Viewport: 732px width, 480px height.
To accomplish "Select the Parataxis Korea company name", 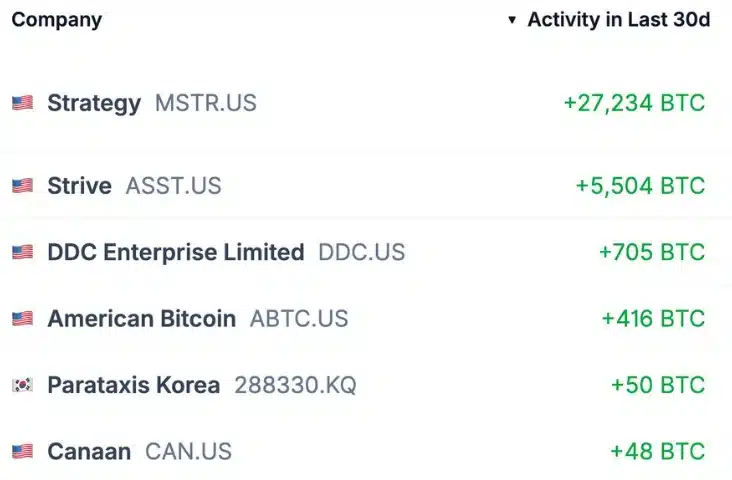I will (x=133, y=385).
